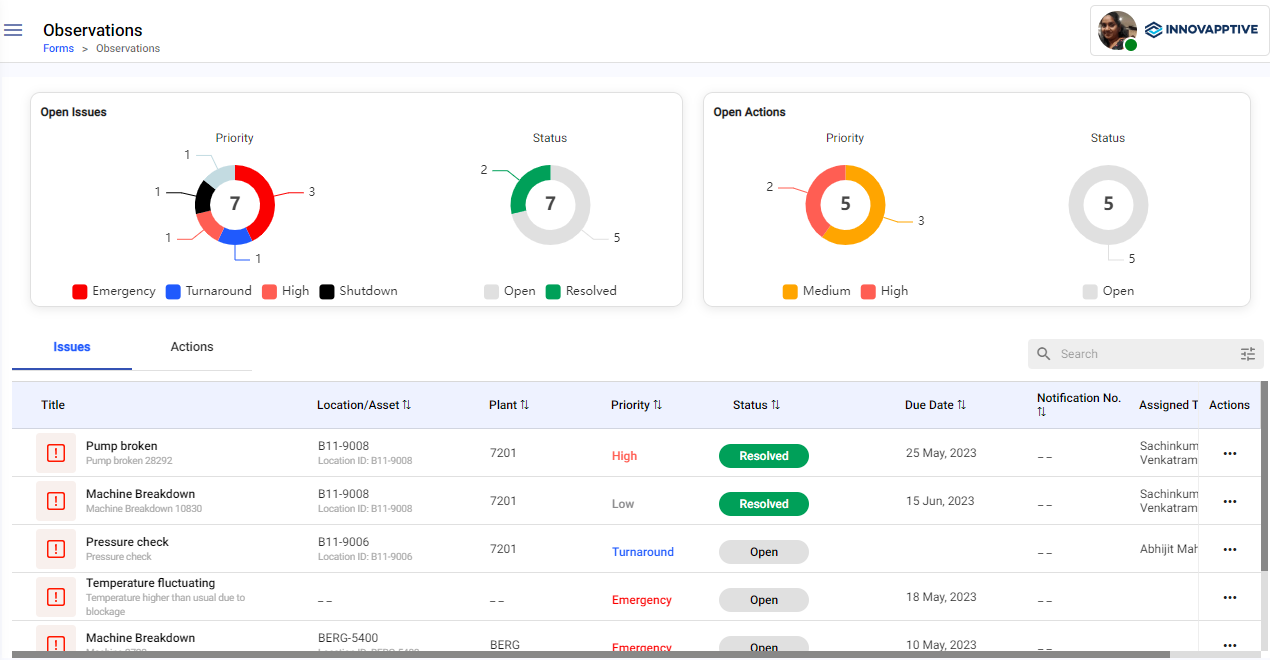Sort the table by Location/Asset column
The image size is (1270, 660).
(x=364, y=405)
